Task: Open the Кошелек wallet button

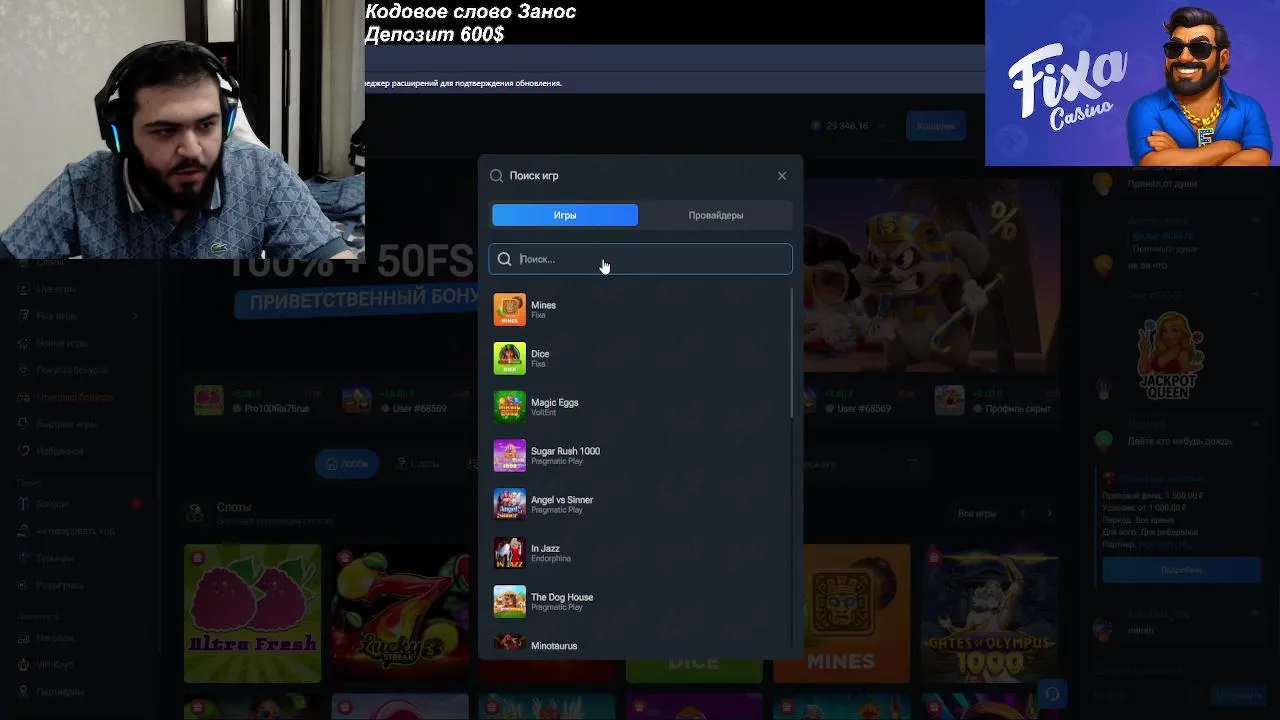Action: point(936,126)
